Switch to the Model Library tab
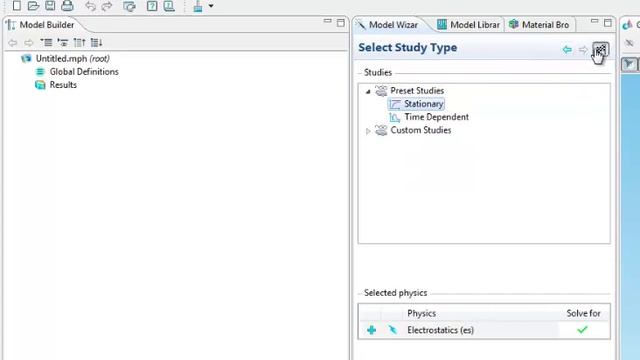This screenshot has width=640, height=360. click(469, 25)
